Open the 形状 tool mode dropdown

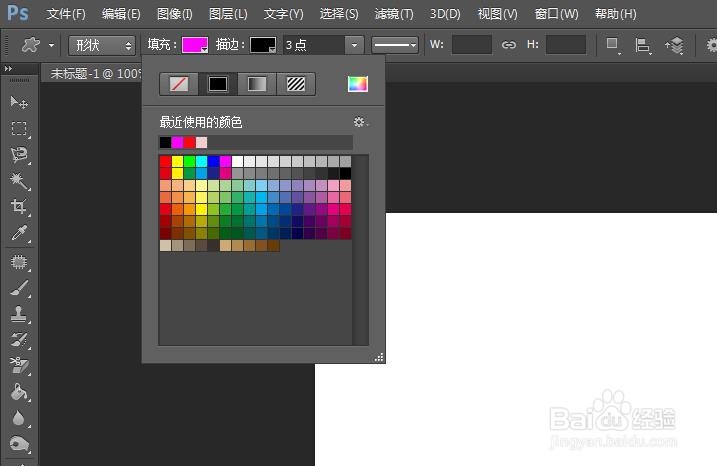(x=102, y=45)
